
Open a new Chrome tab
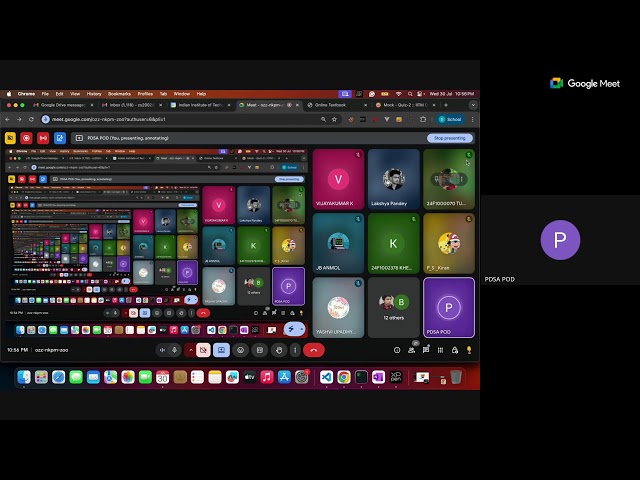[x=446, y=105]
